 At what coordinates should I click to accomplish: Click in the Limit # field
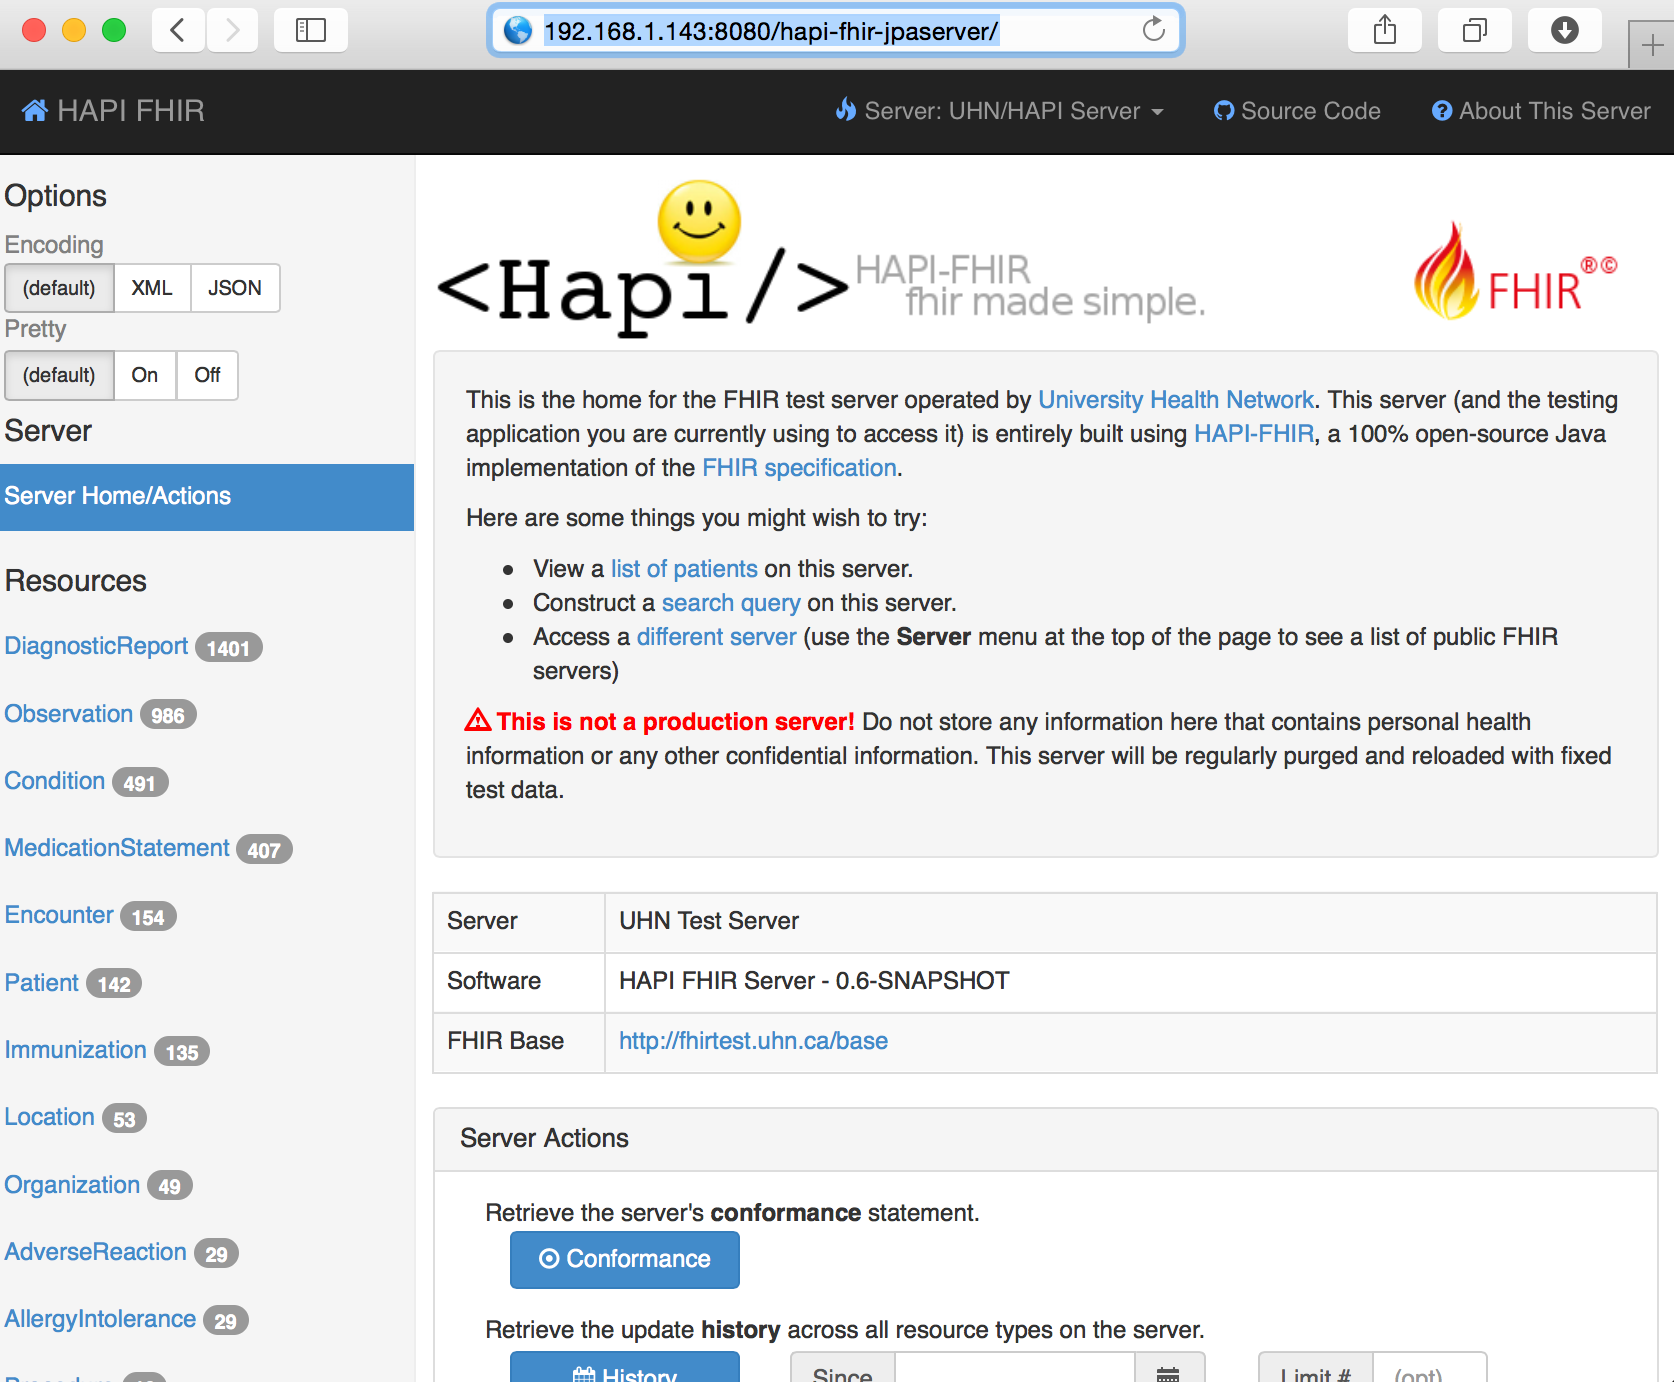(1429, 1369)
